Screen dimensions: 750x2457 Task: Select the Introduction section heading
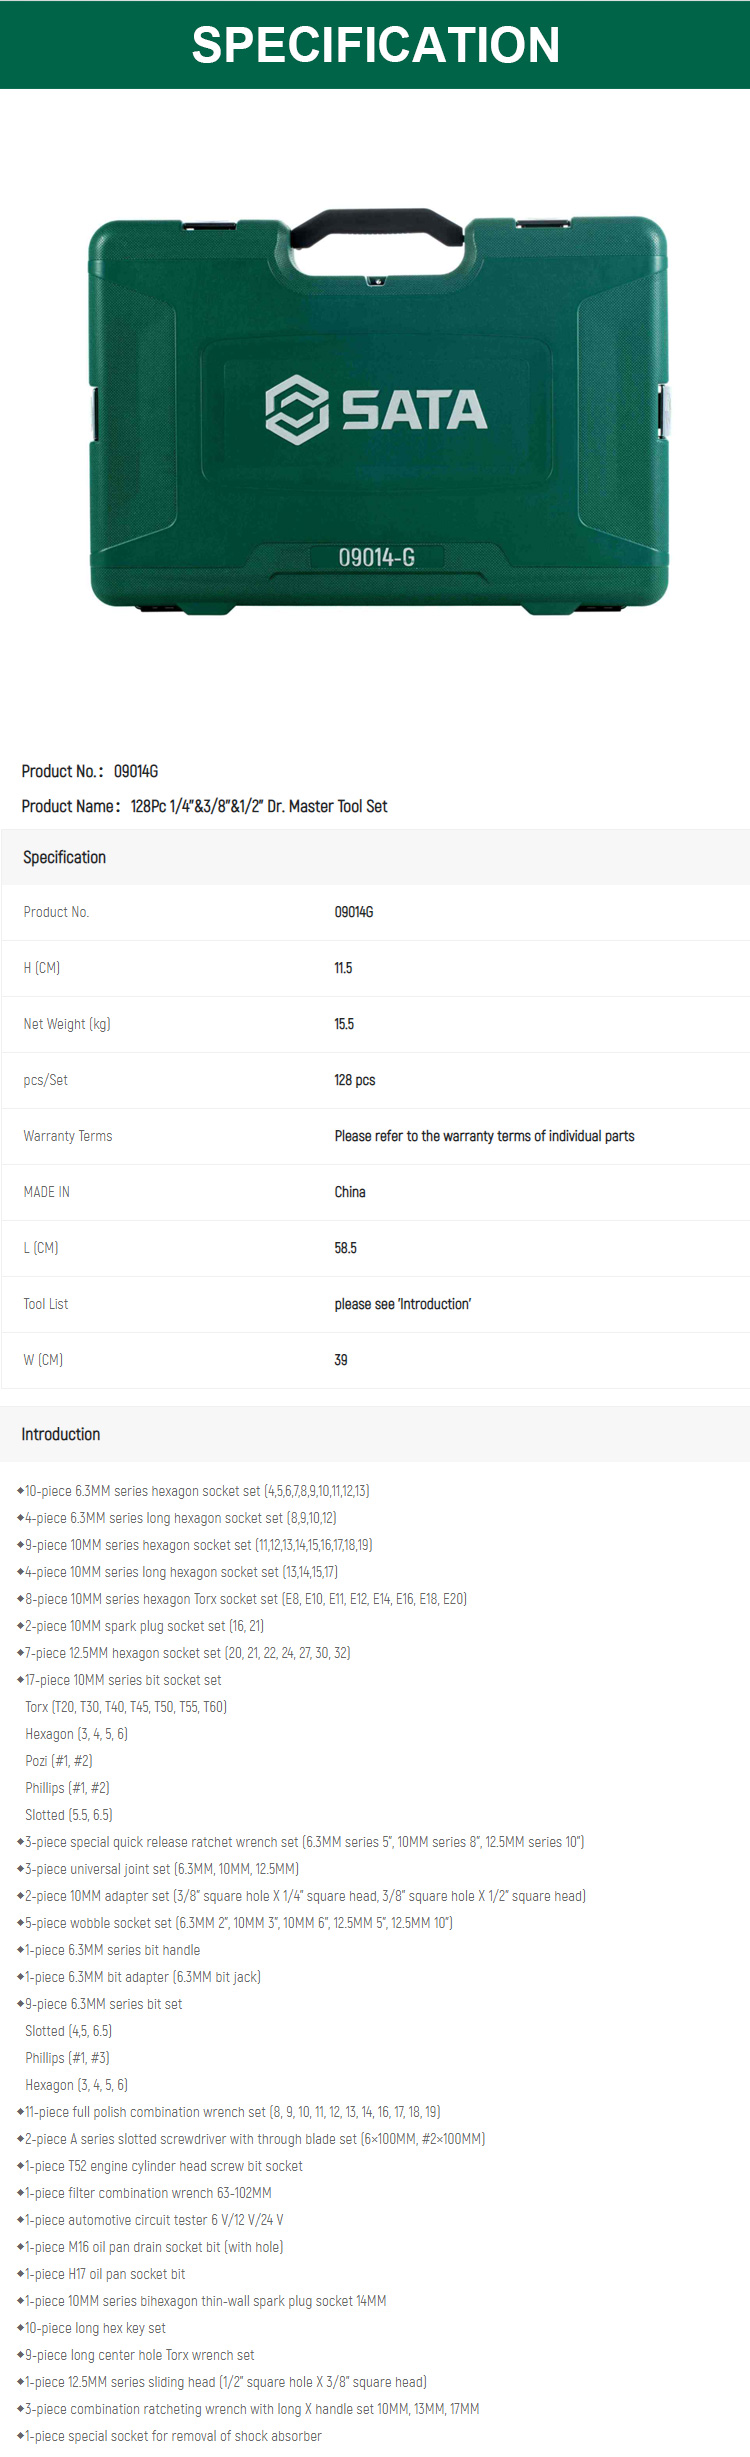61,1434
